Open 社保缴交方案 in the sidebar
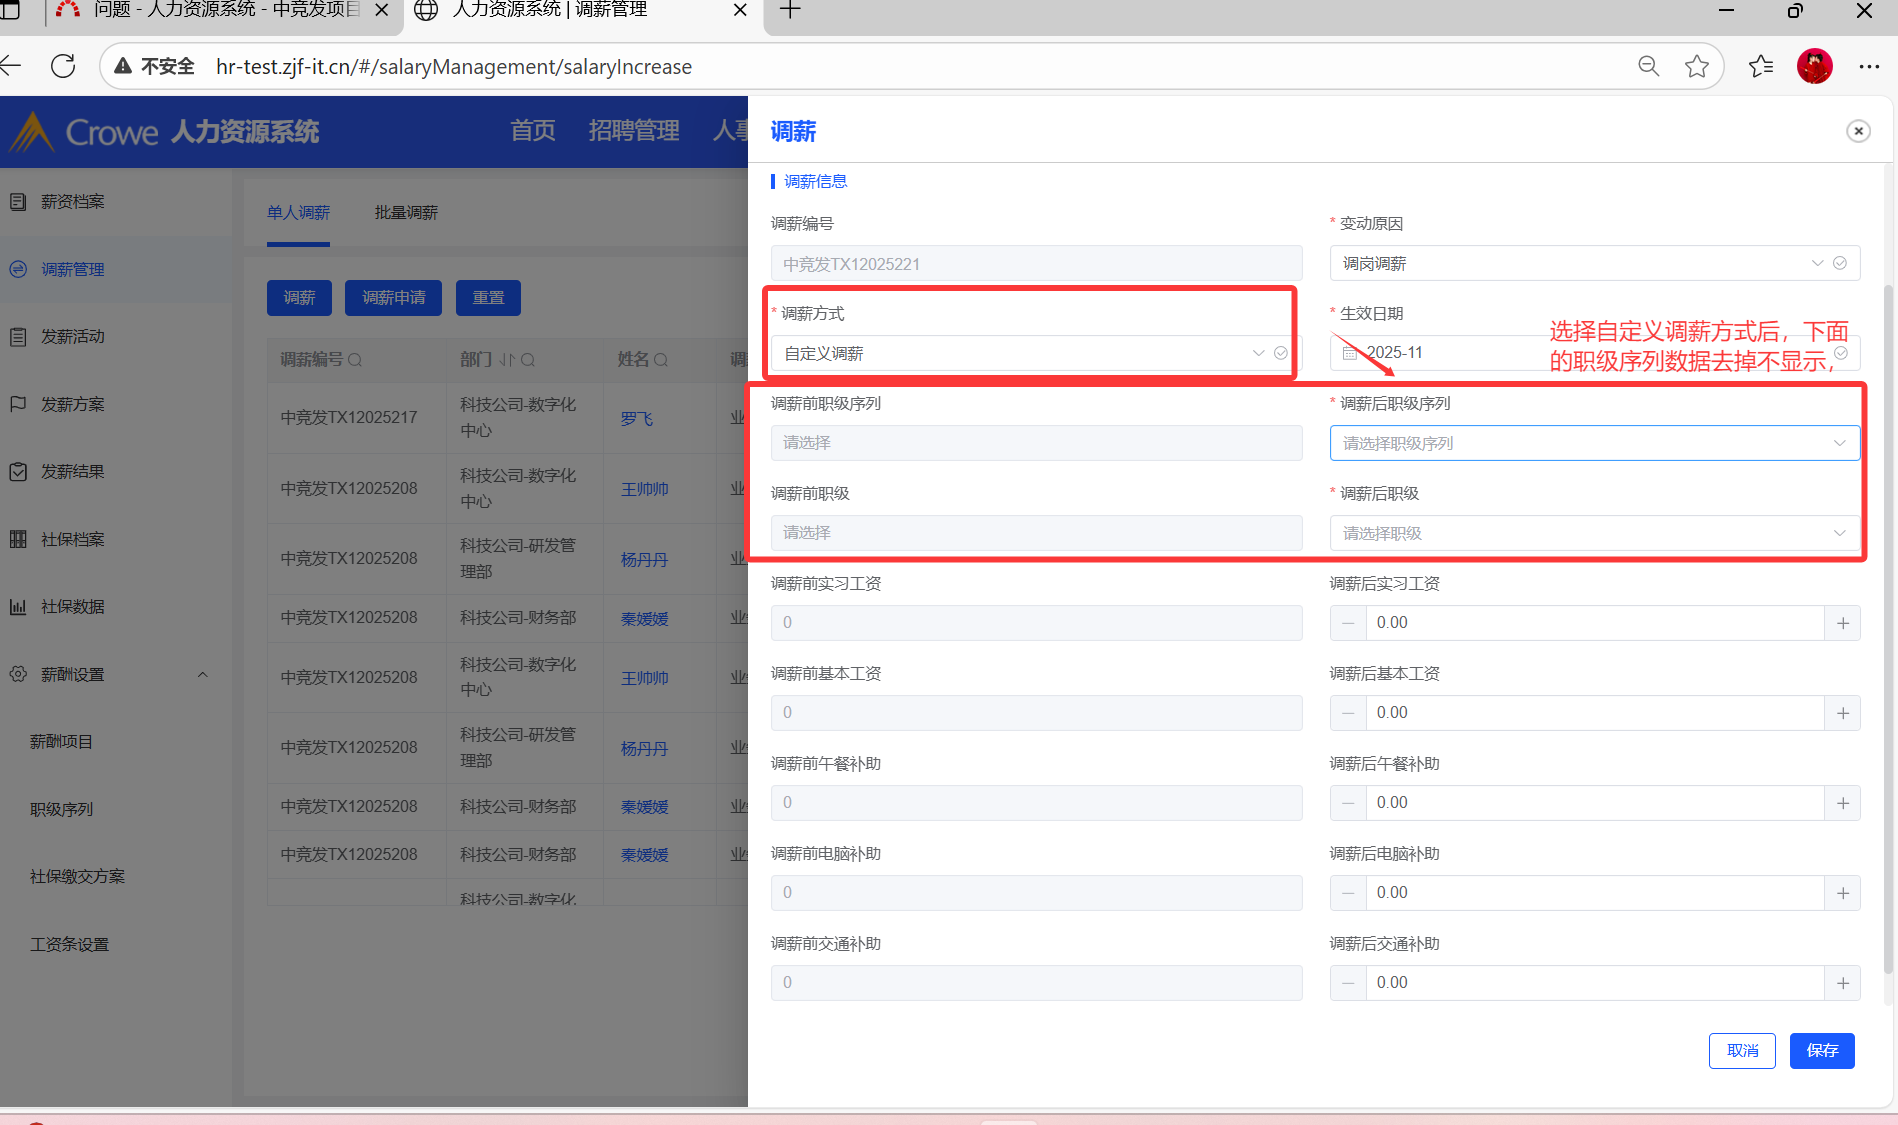 [77, 877]
